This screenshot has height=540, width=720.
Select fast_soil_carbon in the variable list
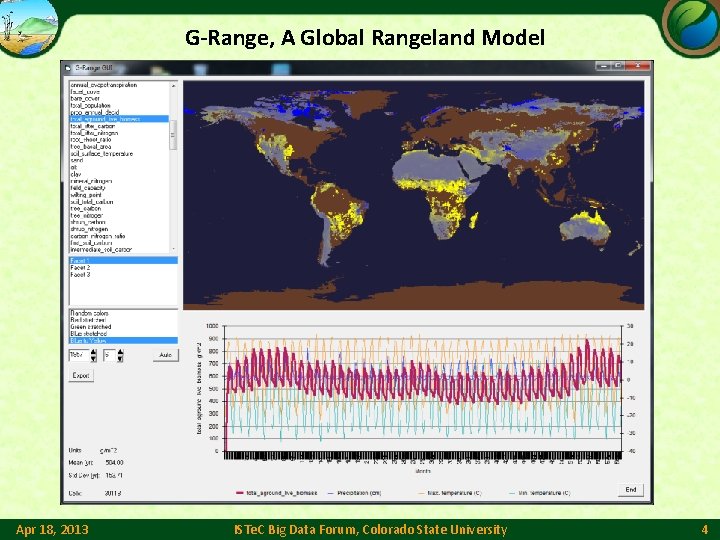point(91,243)
